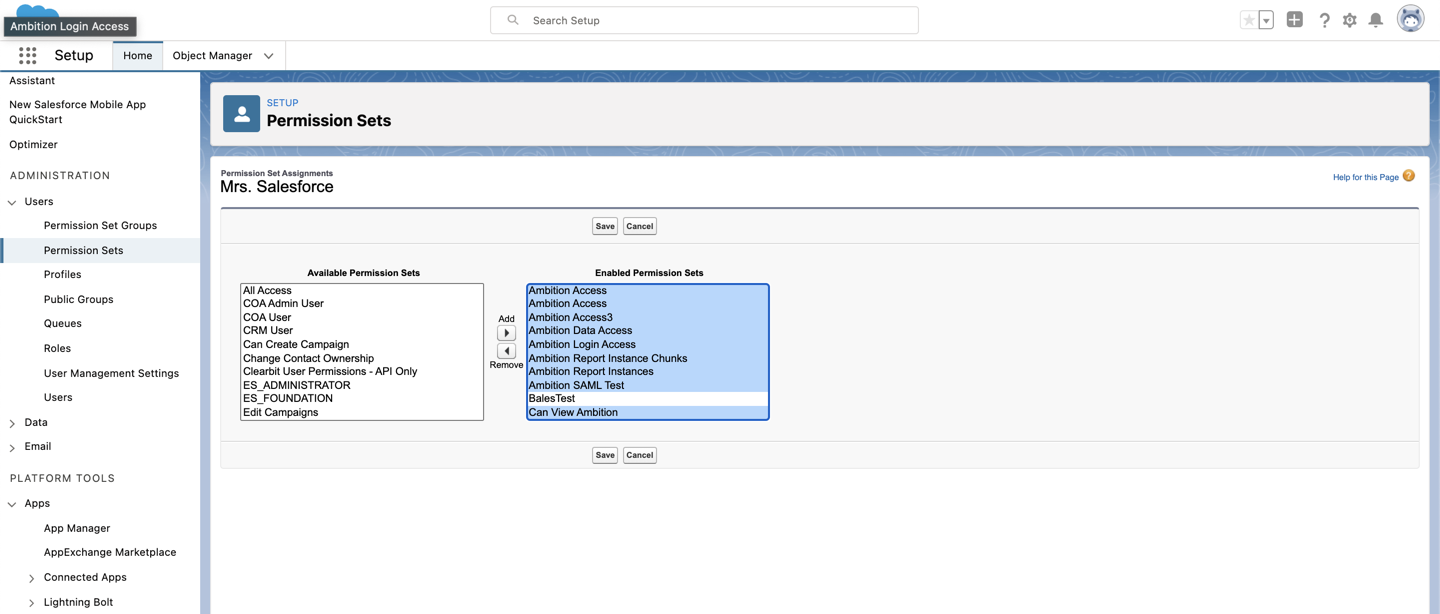The height and width of the screenshot is (614, 1440).
Task: Open the favorites list dropdown arrow
Action: 1266,20
